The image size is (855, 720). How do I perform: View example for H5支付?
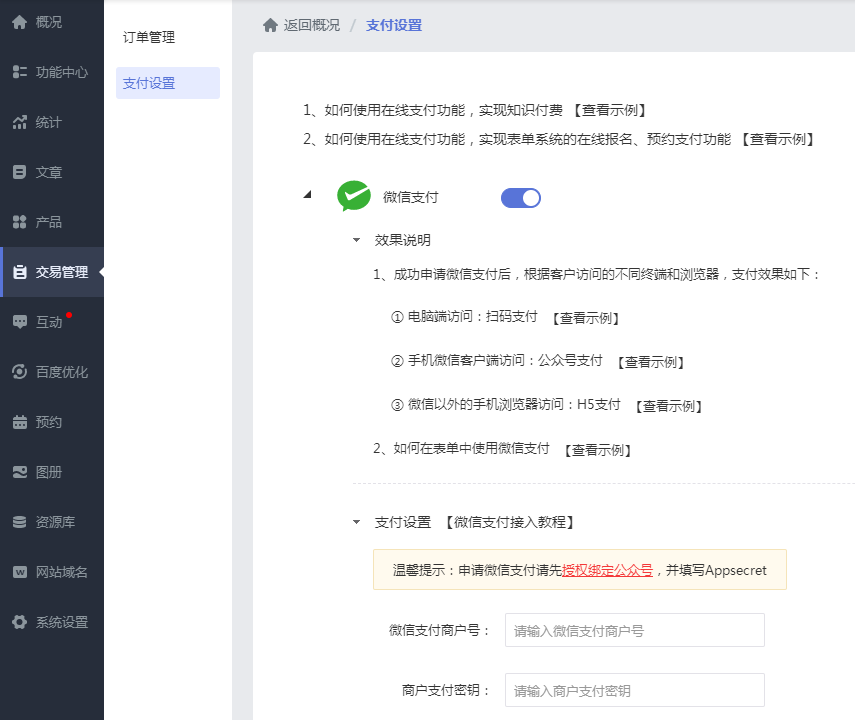669,406
